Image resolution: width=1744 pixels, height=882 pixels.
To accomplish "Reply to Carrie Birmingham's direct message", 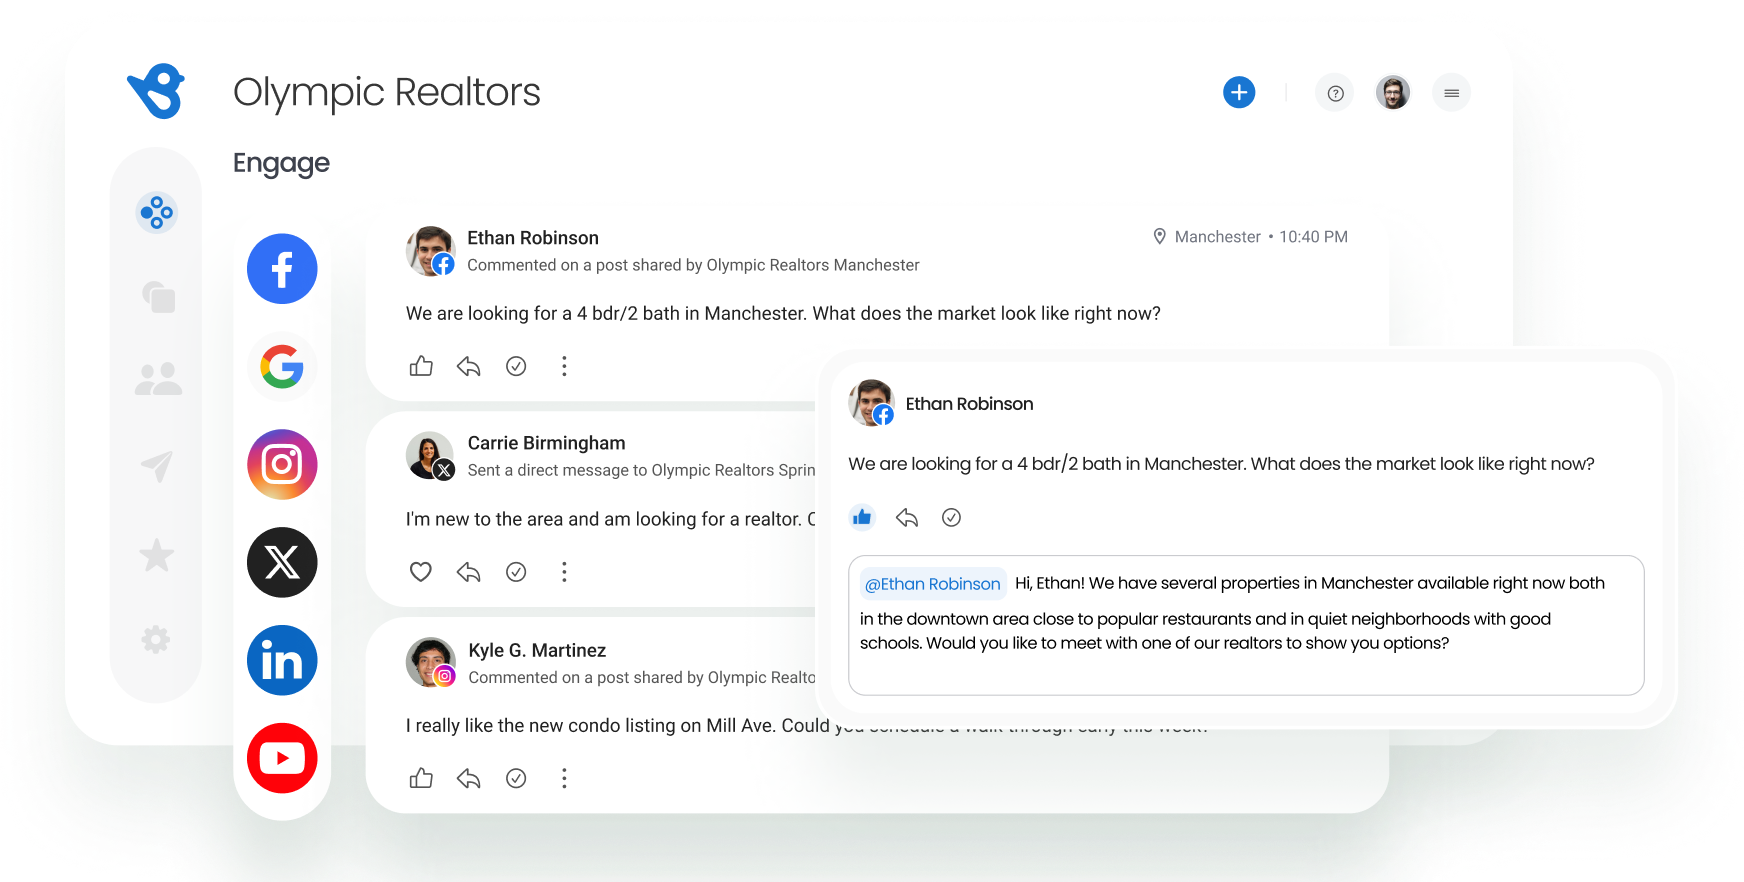I will tap(468, 572).
